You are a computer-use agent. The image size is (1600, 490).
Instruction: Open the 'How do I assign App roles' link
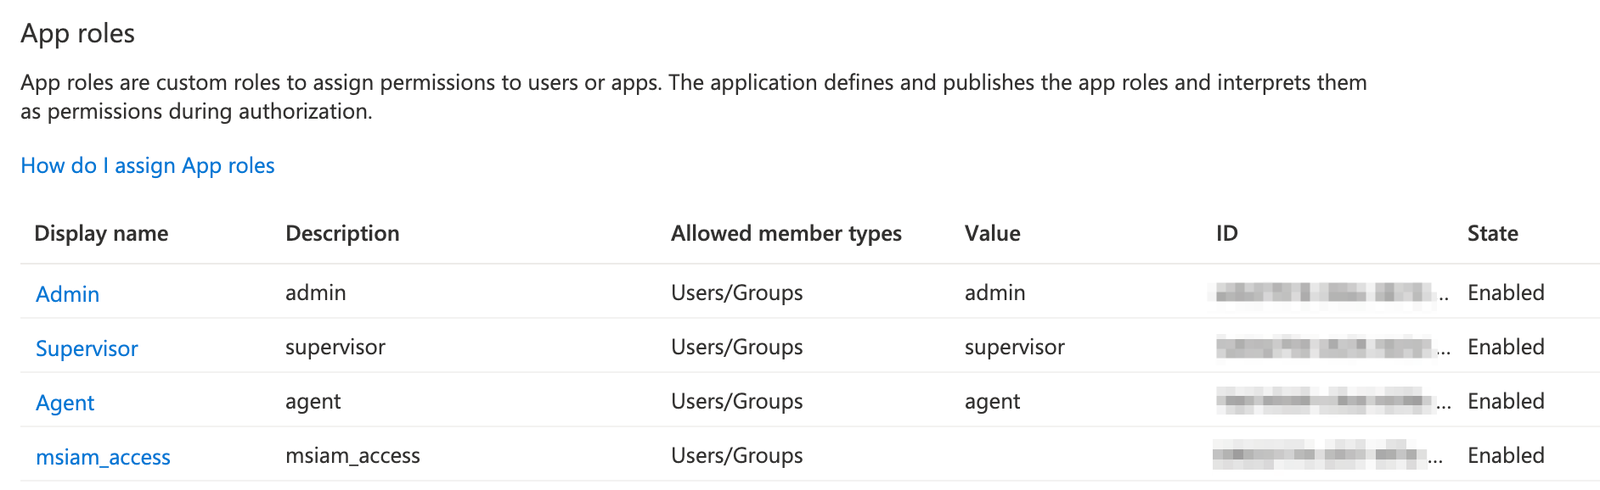(147, 166)
